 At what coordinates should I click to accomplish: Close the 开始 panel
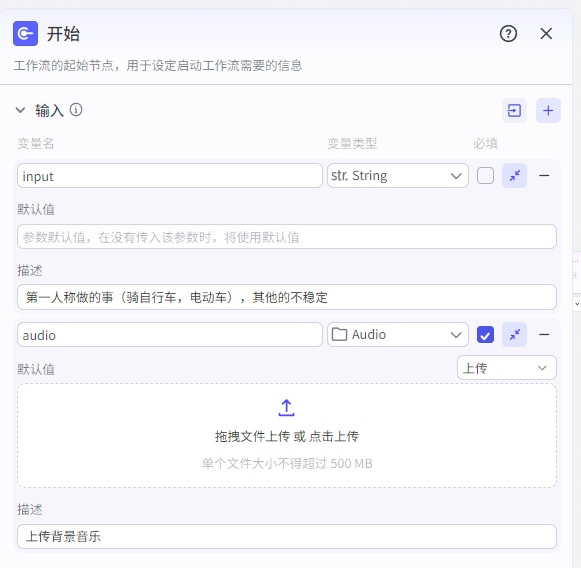[x=546, y=34]
